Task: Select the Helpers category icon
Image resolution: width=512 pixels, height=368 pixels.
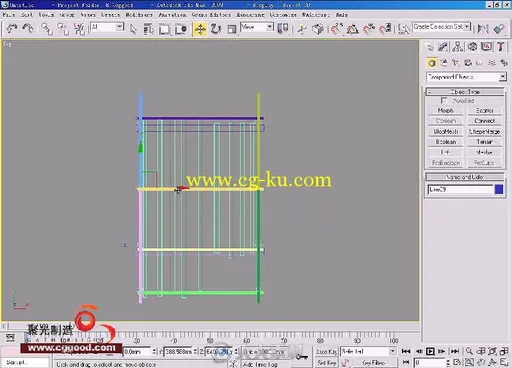Action: (x=479, y=63)
